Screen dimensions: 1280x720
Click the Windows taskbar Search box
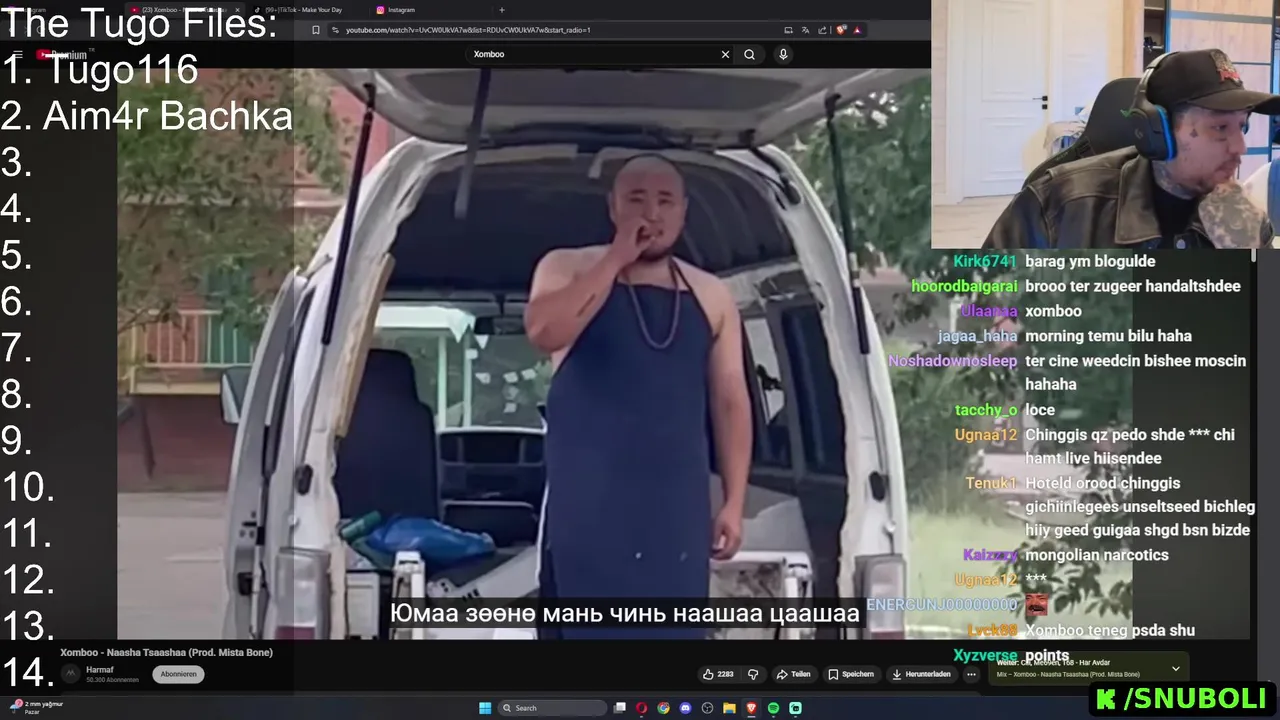pos(552,708)
